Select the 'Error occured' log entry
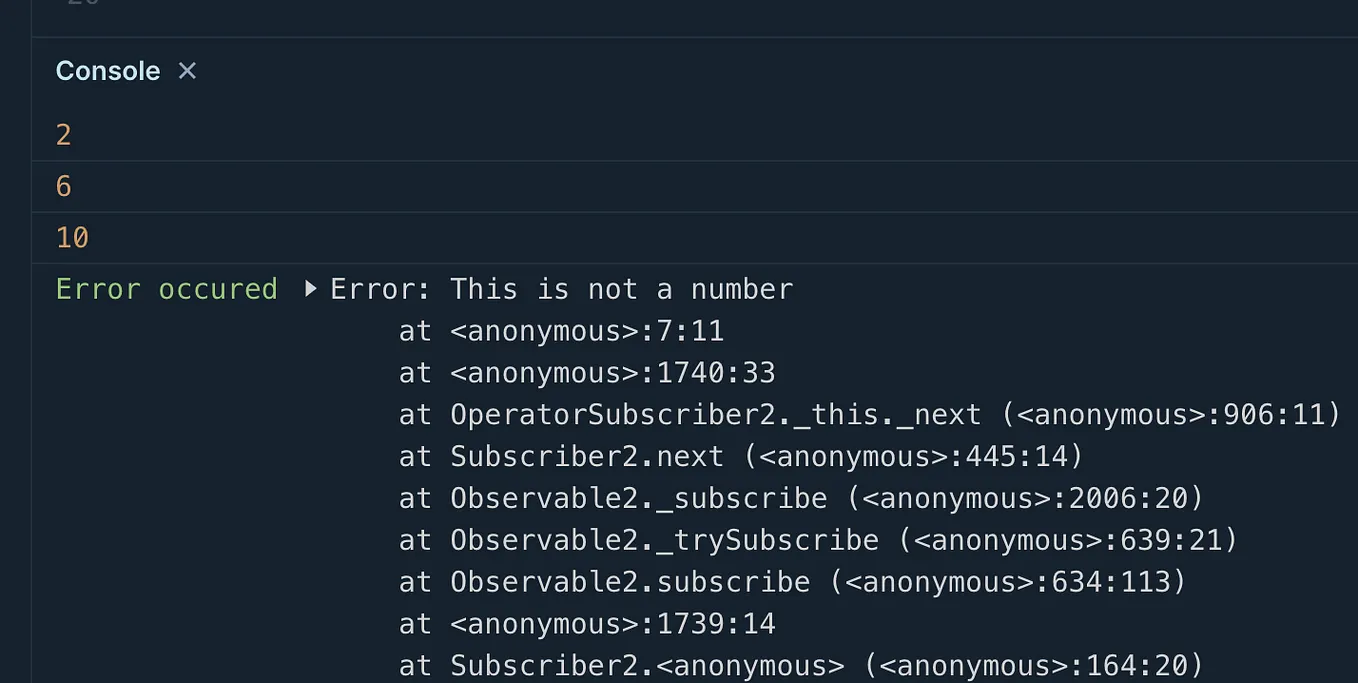1358x683 pixels. [166, 289]
